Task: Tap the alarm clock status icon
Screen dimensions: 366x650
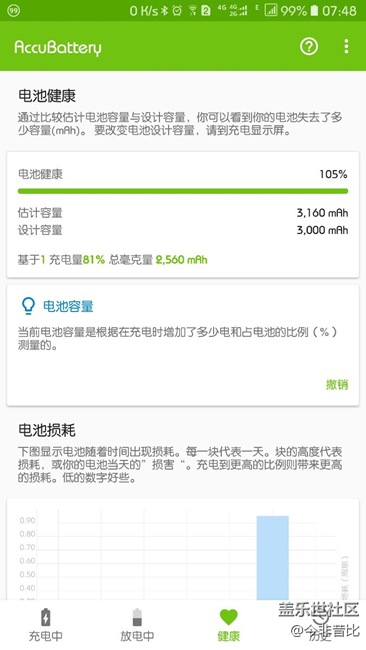Action: pyautogui.click(x=177, y=11)
